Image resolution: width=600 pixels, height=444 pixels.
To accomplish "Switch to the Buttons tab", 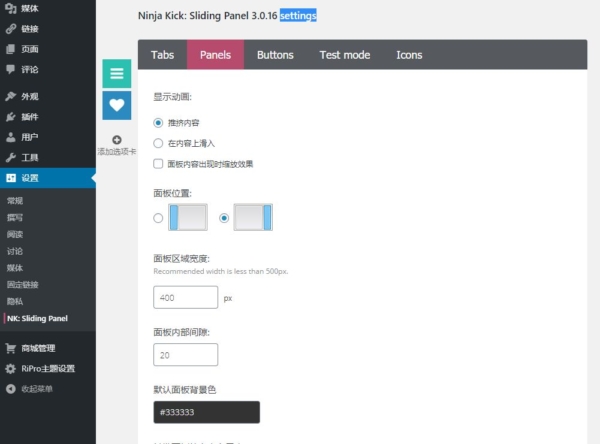I will pyautogui.click(x=275, y=55).
